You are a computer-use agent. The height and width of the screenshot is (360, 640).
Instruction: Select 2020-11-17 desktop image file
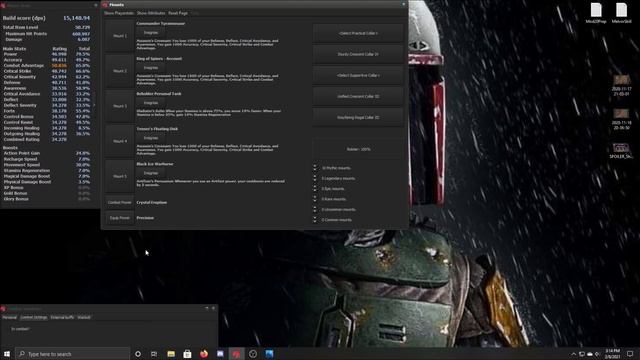click(x=621, y=85)
